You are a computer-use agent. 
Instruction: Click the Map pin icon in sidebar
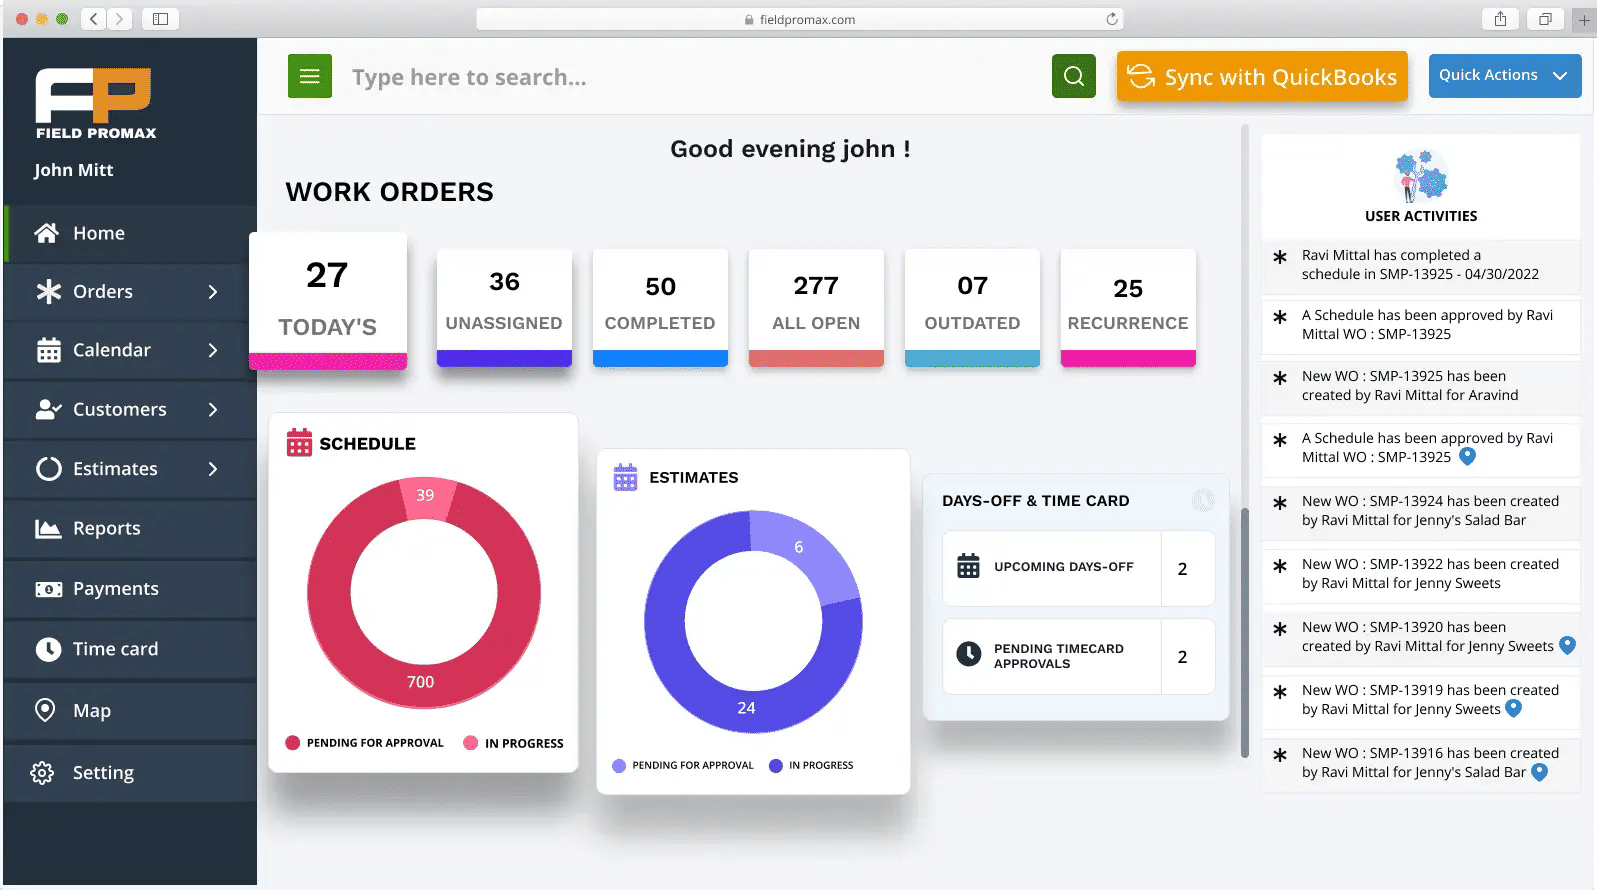(x=45, y=710)
